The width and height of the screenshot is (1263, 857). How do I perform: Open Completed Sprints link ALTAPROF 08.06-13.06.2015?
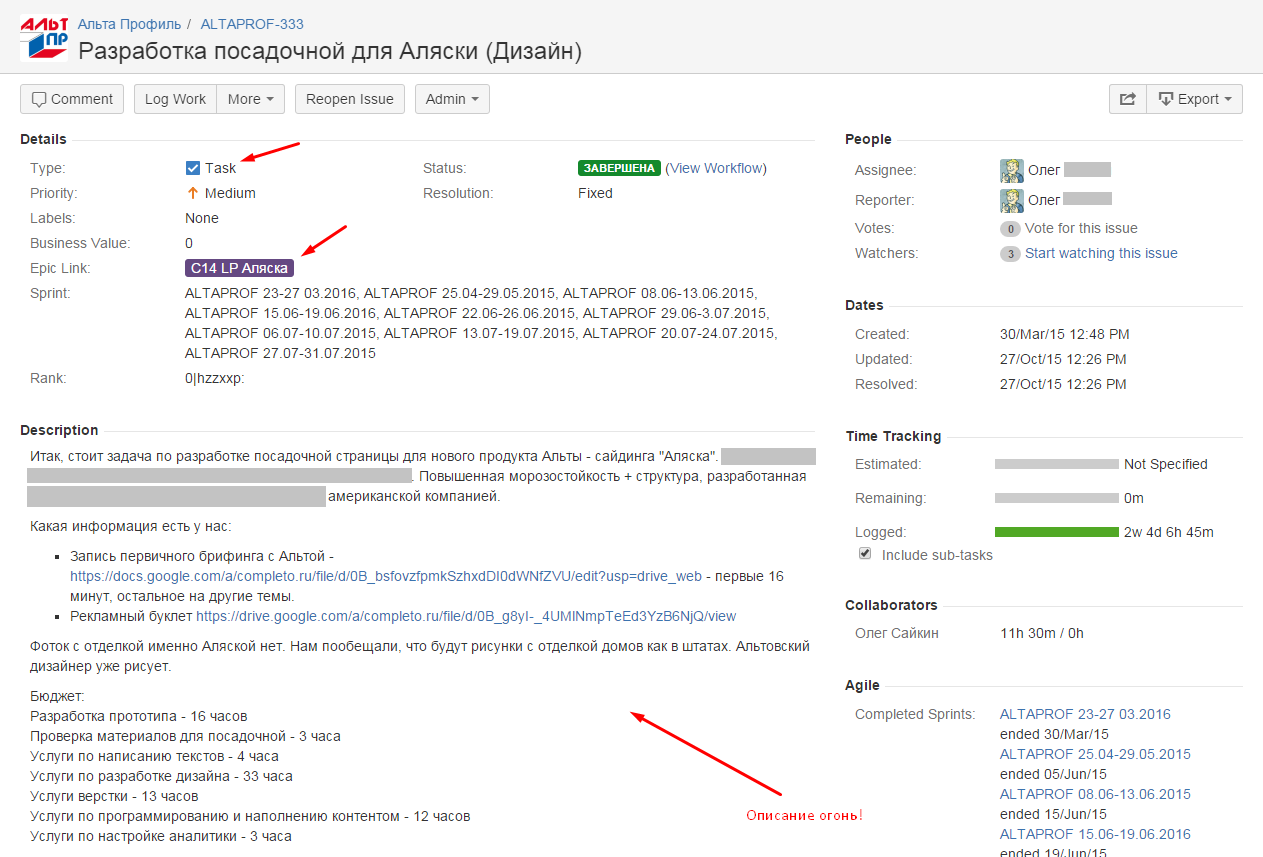(x=1095, y=794)
